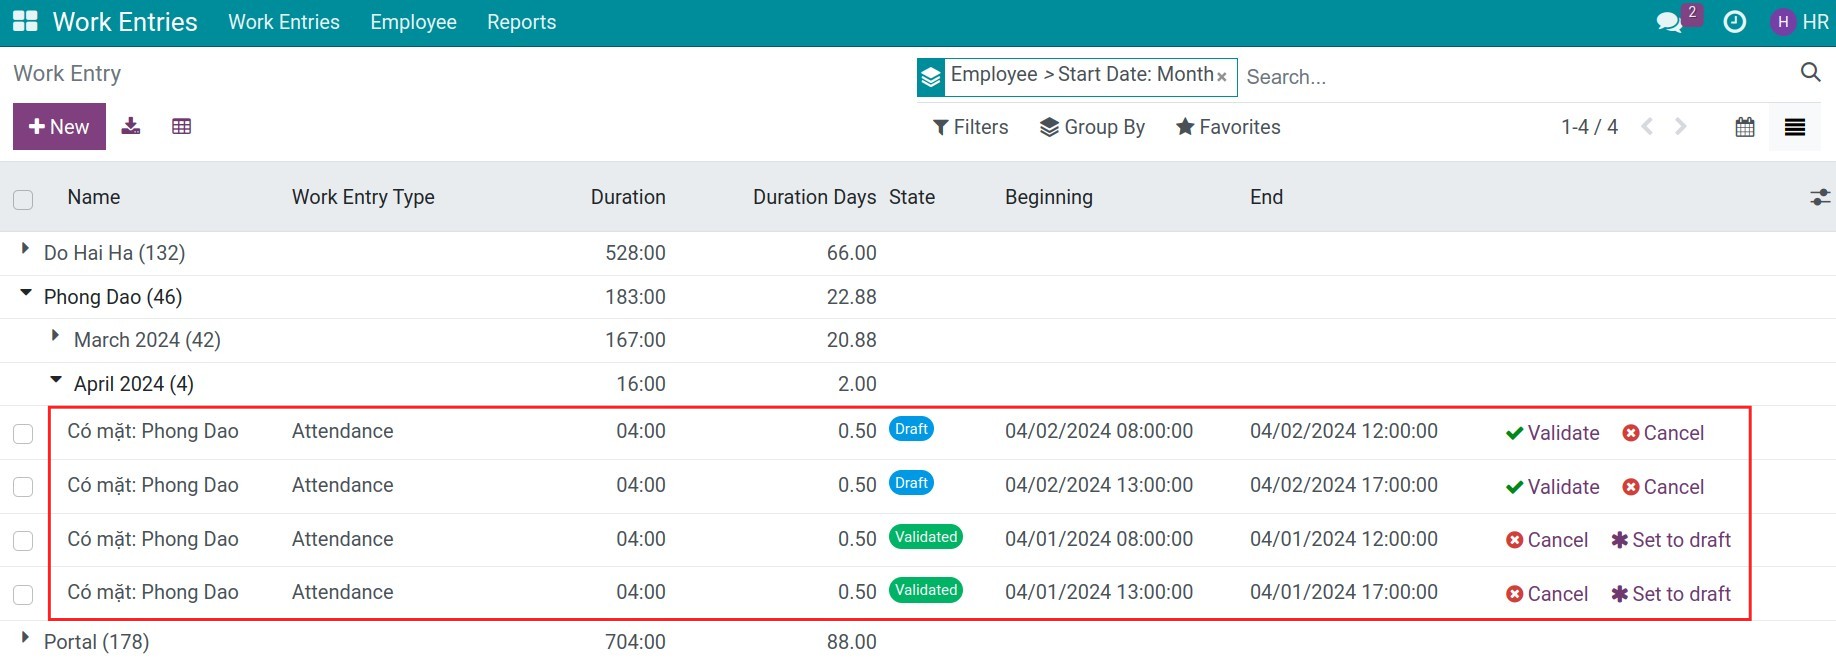Click inside the Search input field
This screenshot has width=1836, height=663.
1515,77
